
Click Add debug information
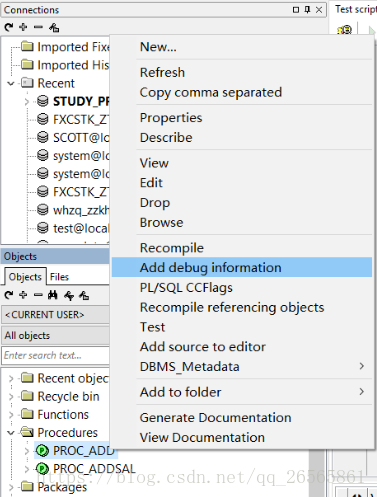[242, 267]
